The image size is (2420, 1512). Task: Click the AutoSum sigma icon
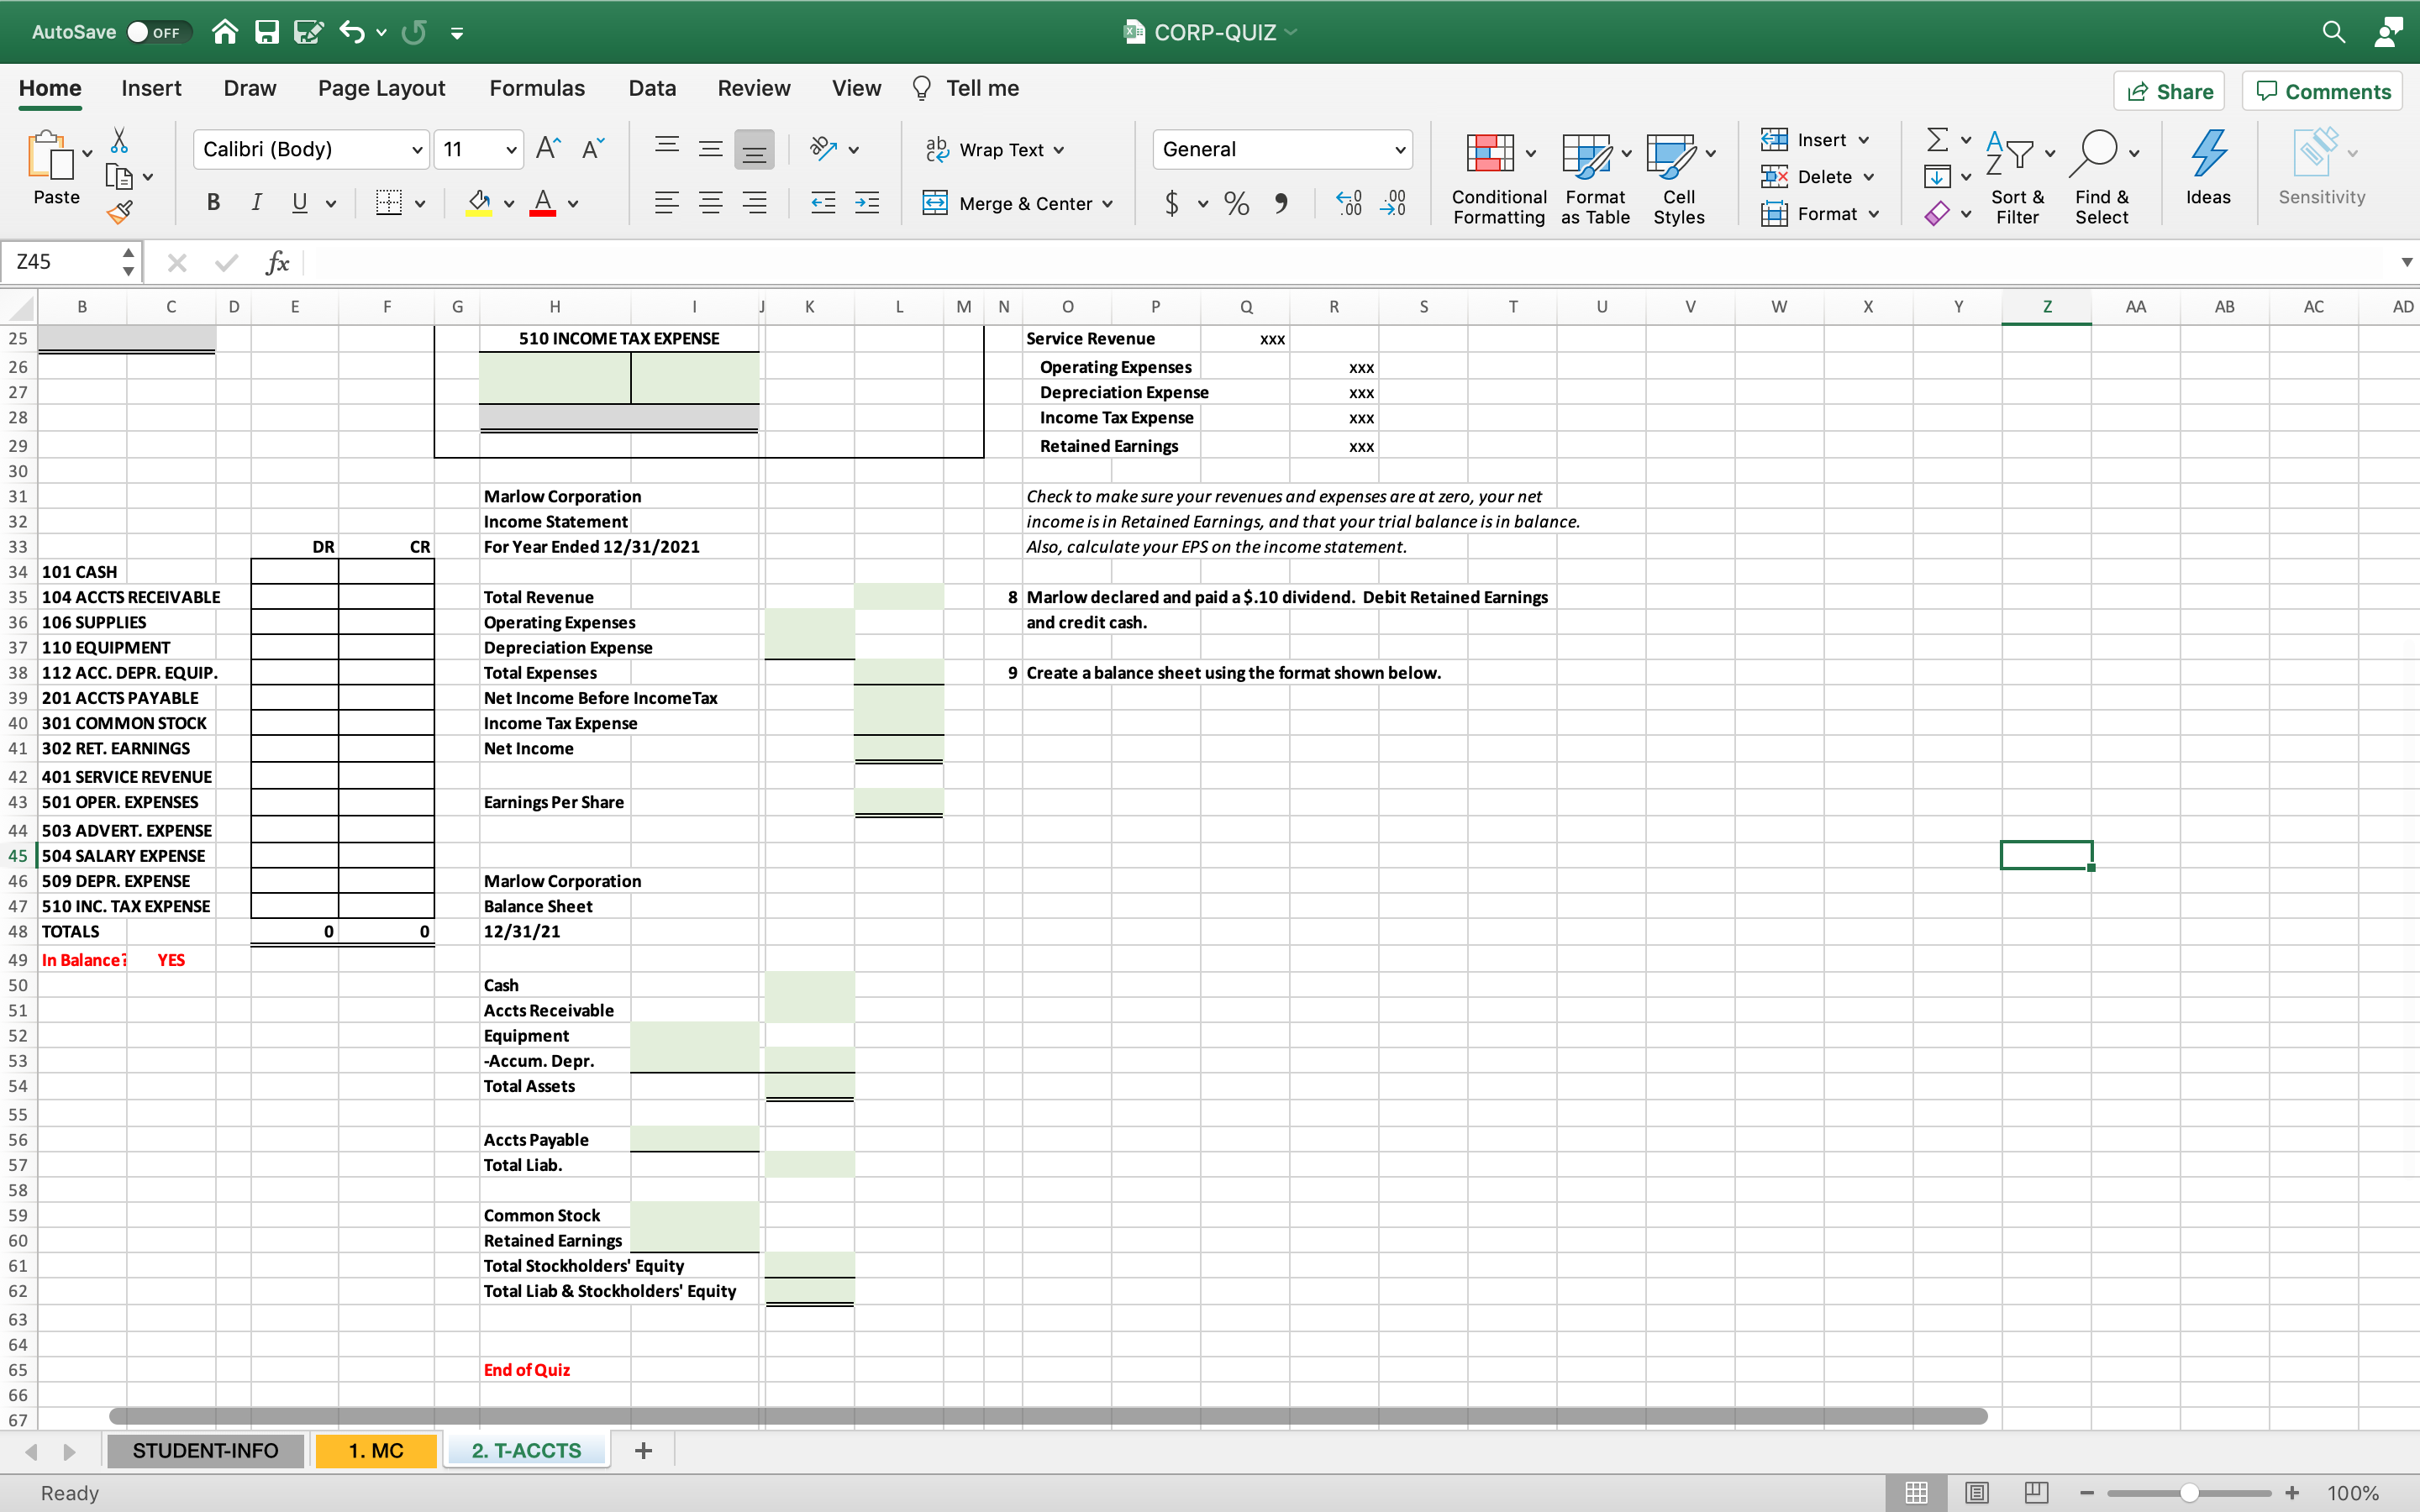[x=1937, y=139]
